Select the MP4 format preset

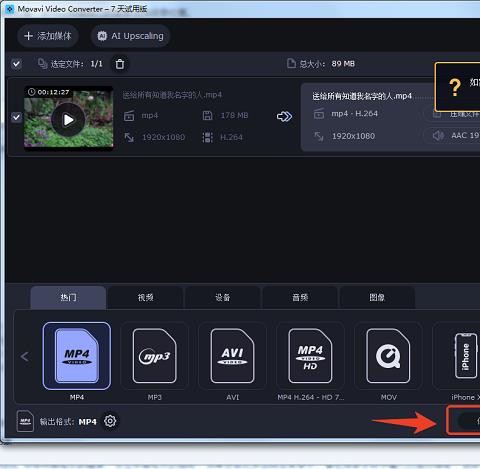point(77,356)
